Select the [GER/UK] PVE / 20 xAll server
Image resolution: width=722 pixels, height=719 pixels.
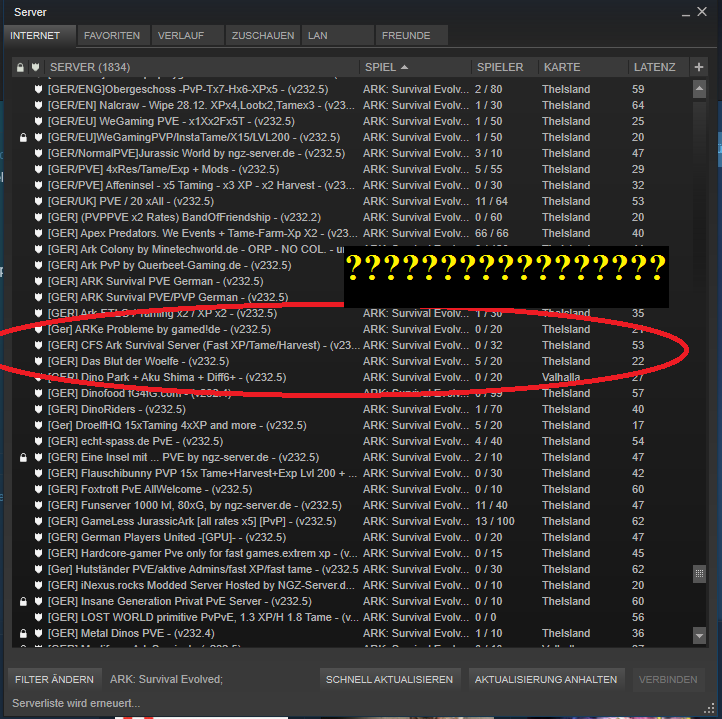(352, 201)
